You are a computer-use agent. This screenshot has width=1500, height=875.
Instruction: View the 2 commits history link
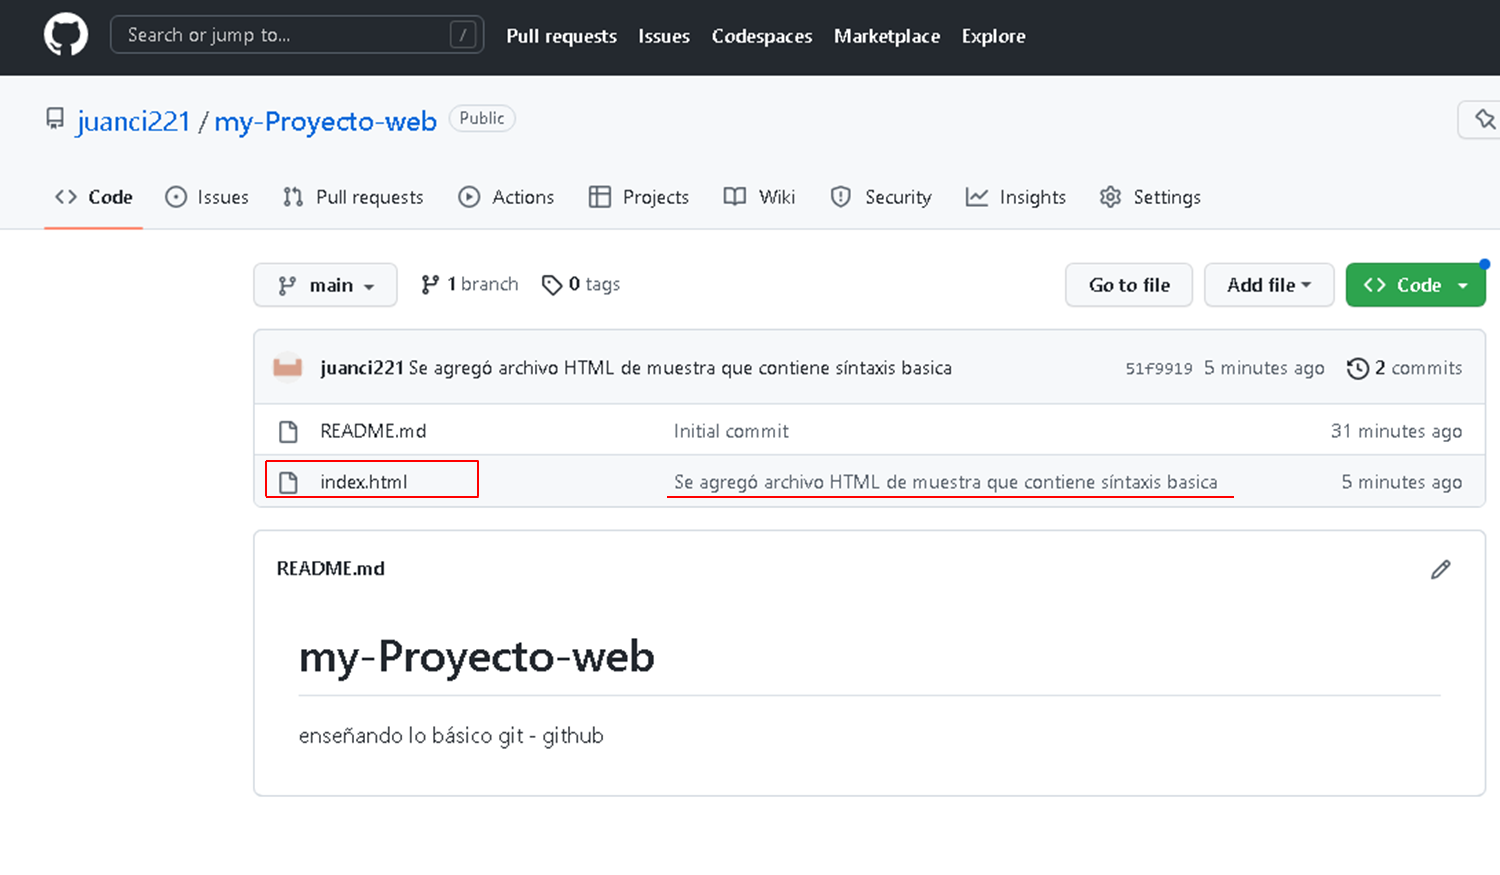point(1404,368)
